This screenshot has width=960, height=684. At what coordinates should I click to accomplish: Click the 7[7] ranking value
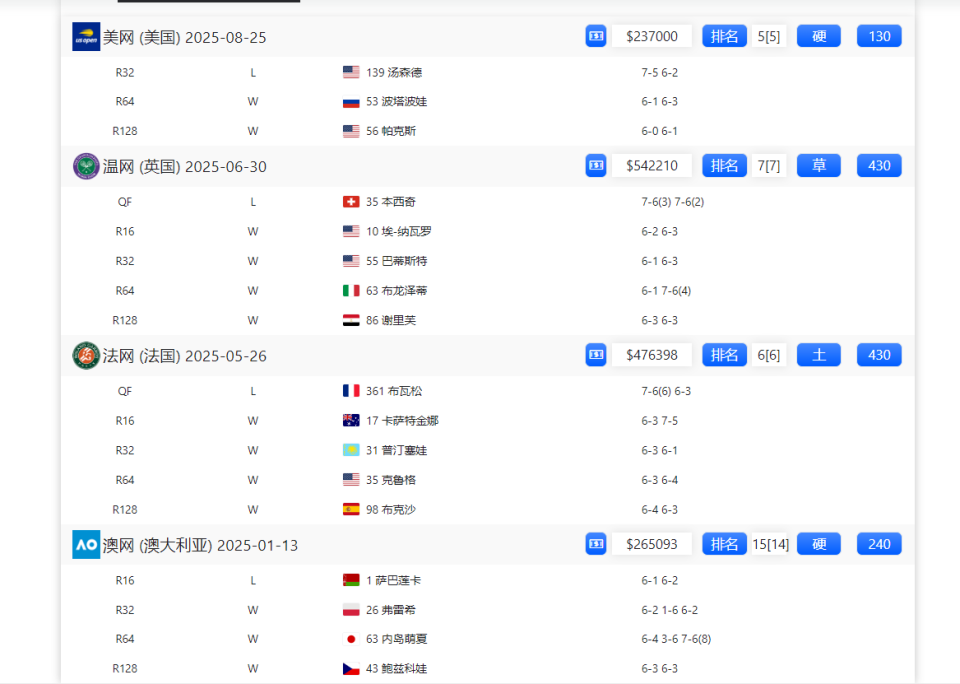[x=769, y=165]
